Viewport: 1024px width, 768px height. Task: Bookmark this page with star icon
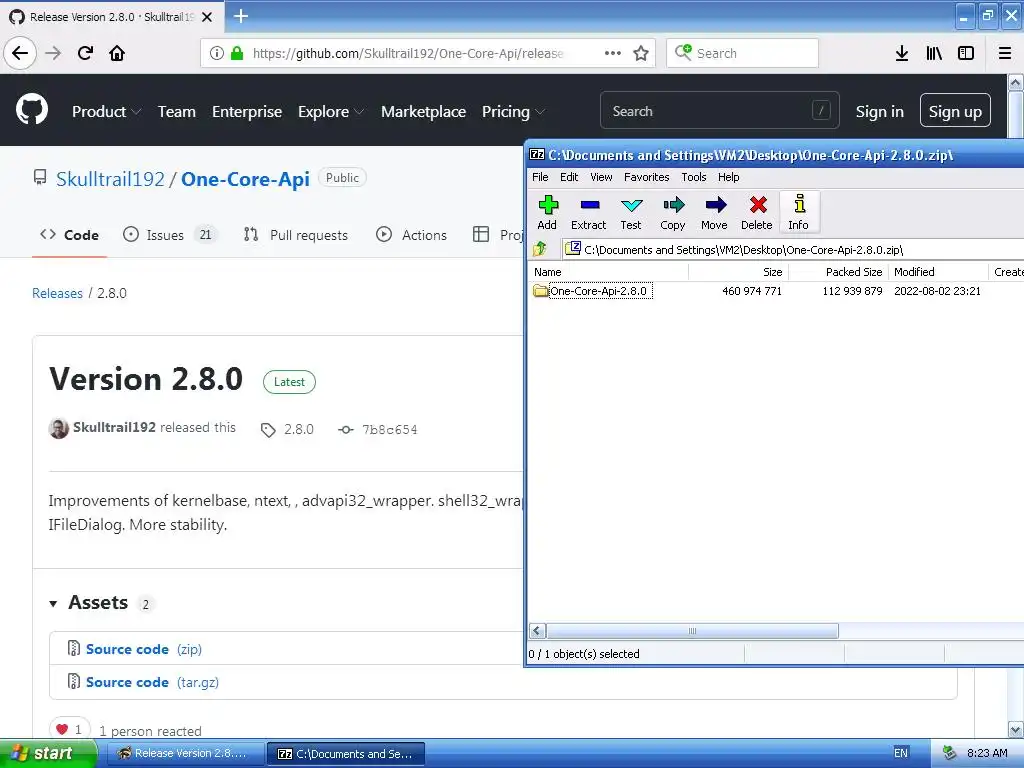pyautogui.click(x=641, y=53)
